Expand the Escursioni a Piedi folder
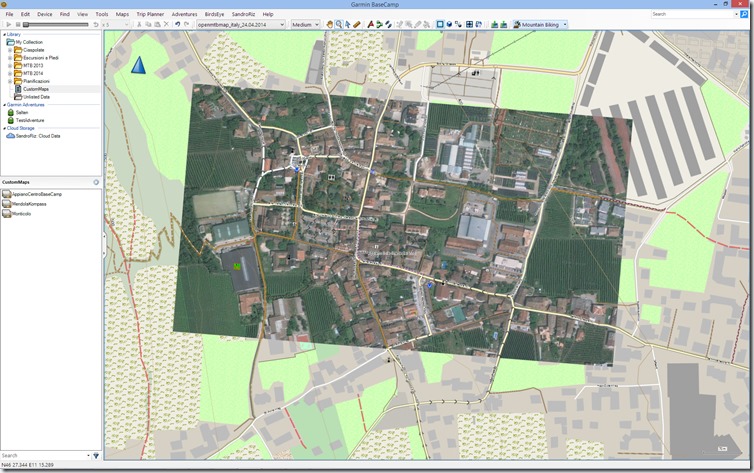 10,58
